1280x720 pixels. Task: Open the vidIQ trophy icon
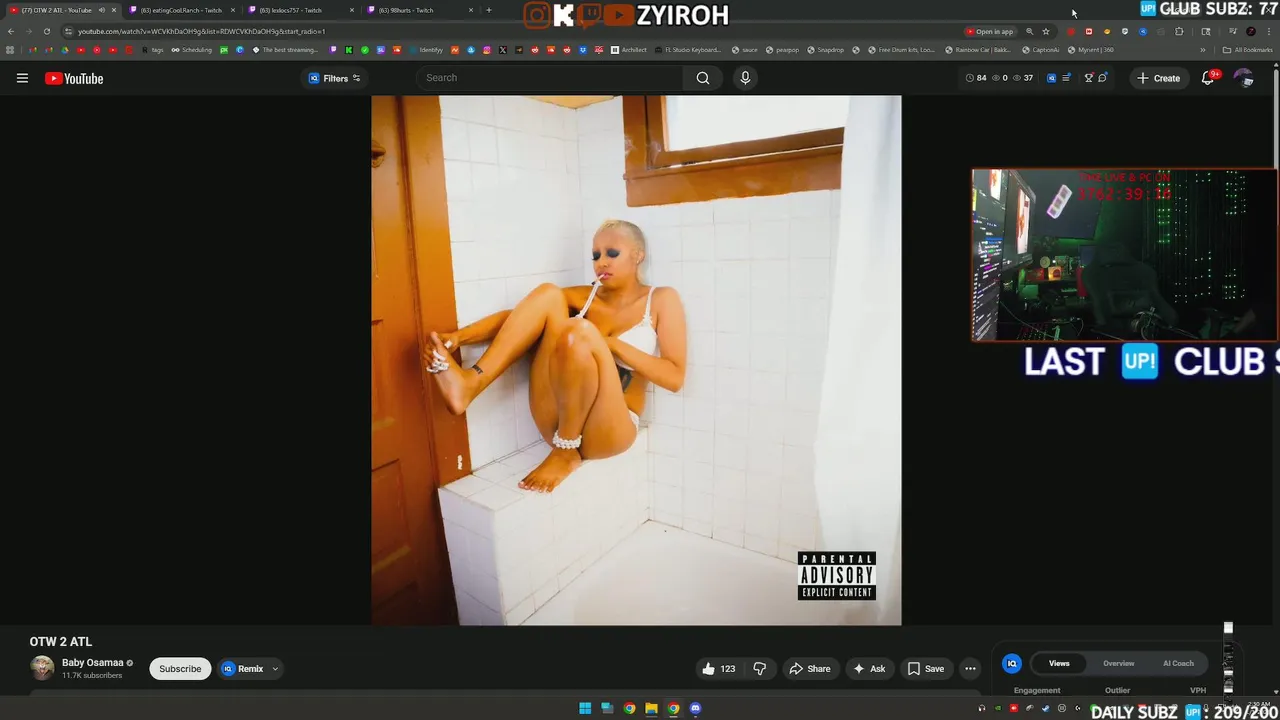click(x=1089, y=78)
